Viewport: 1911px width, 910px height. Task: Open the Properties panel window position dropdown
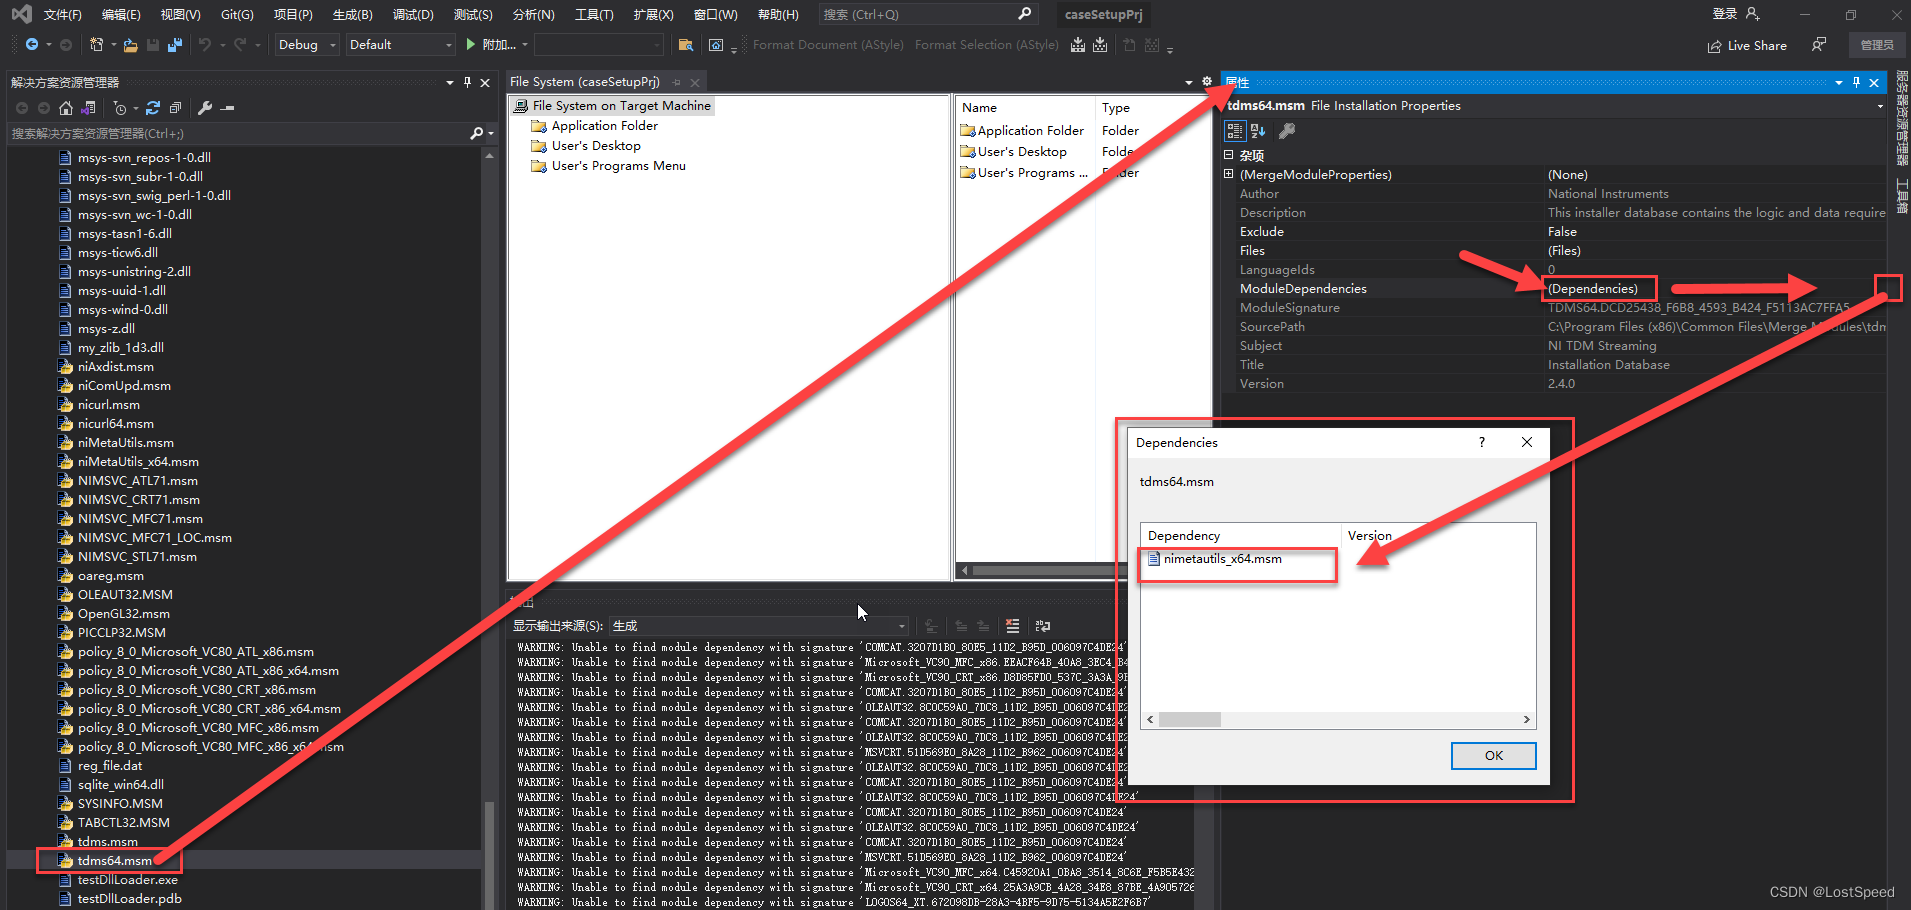[1838, 82]
